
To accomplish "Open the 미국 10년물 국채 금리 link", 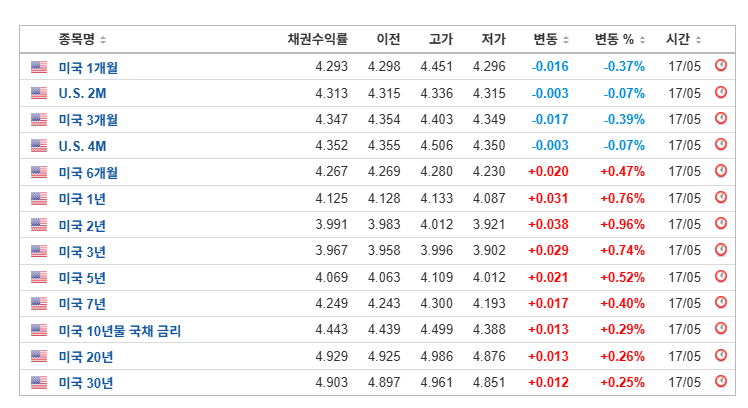I will [x=120, y=330].
